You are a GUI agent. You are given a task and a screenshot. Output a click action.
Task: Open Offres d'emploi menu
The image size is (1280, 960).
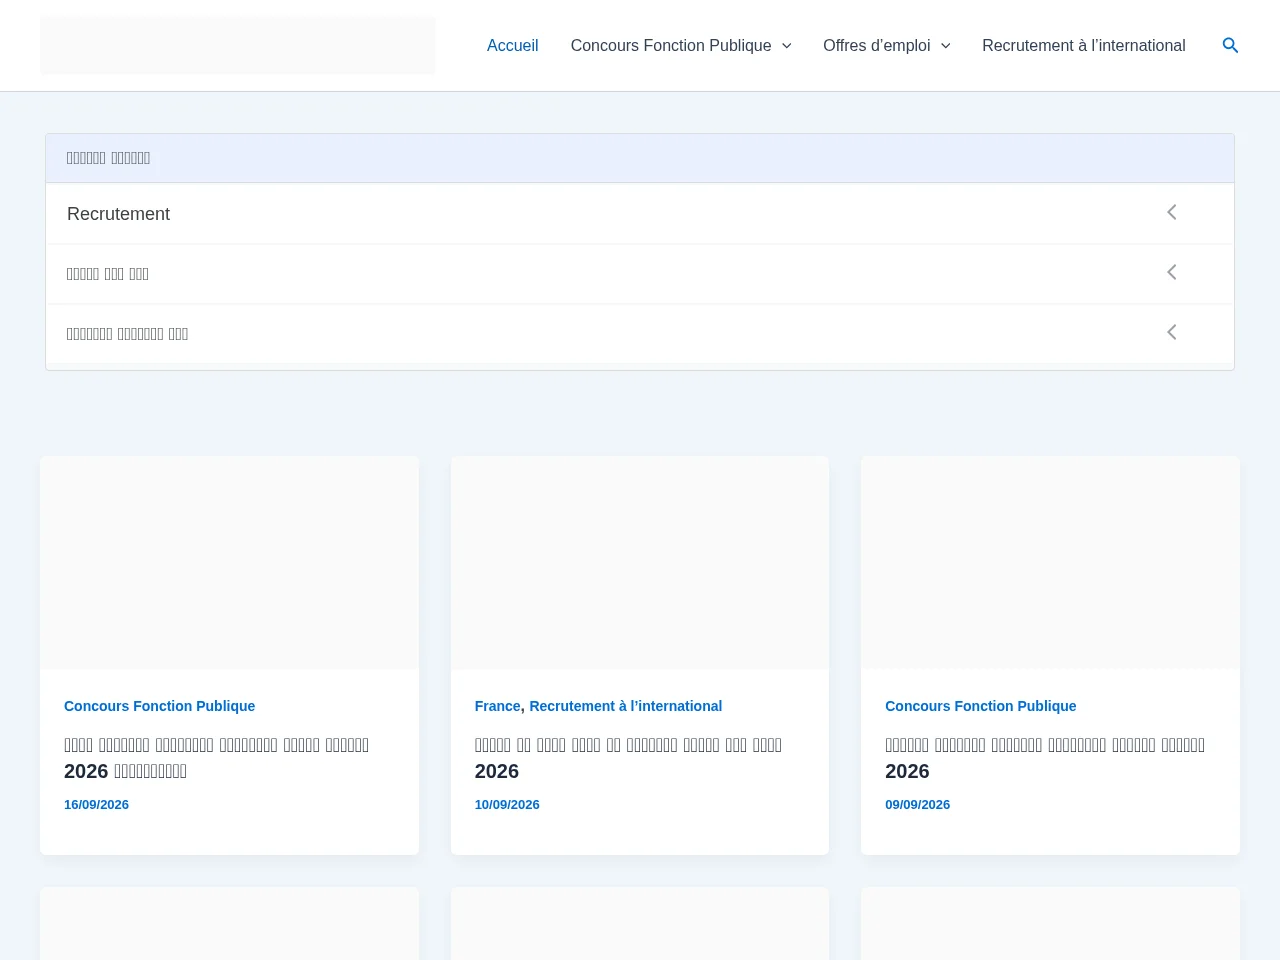tap(876, 45)
